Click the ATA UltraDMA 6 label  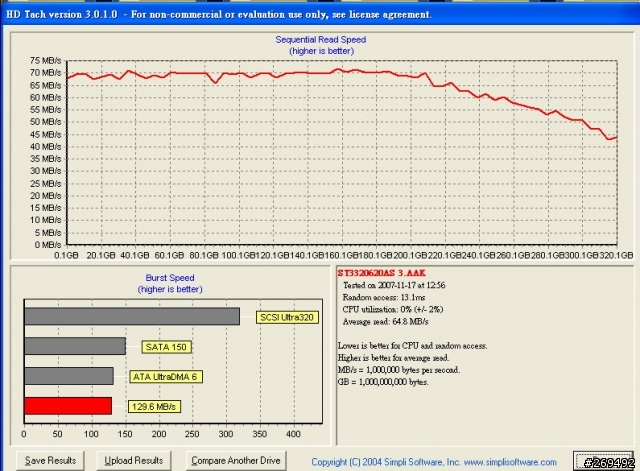click(165, 377)
